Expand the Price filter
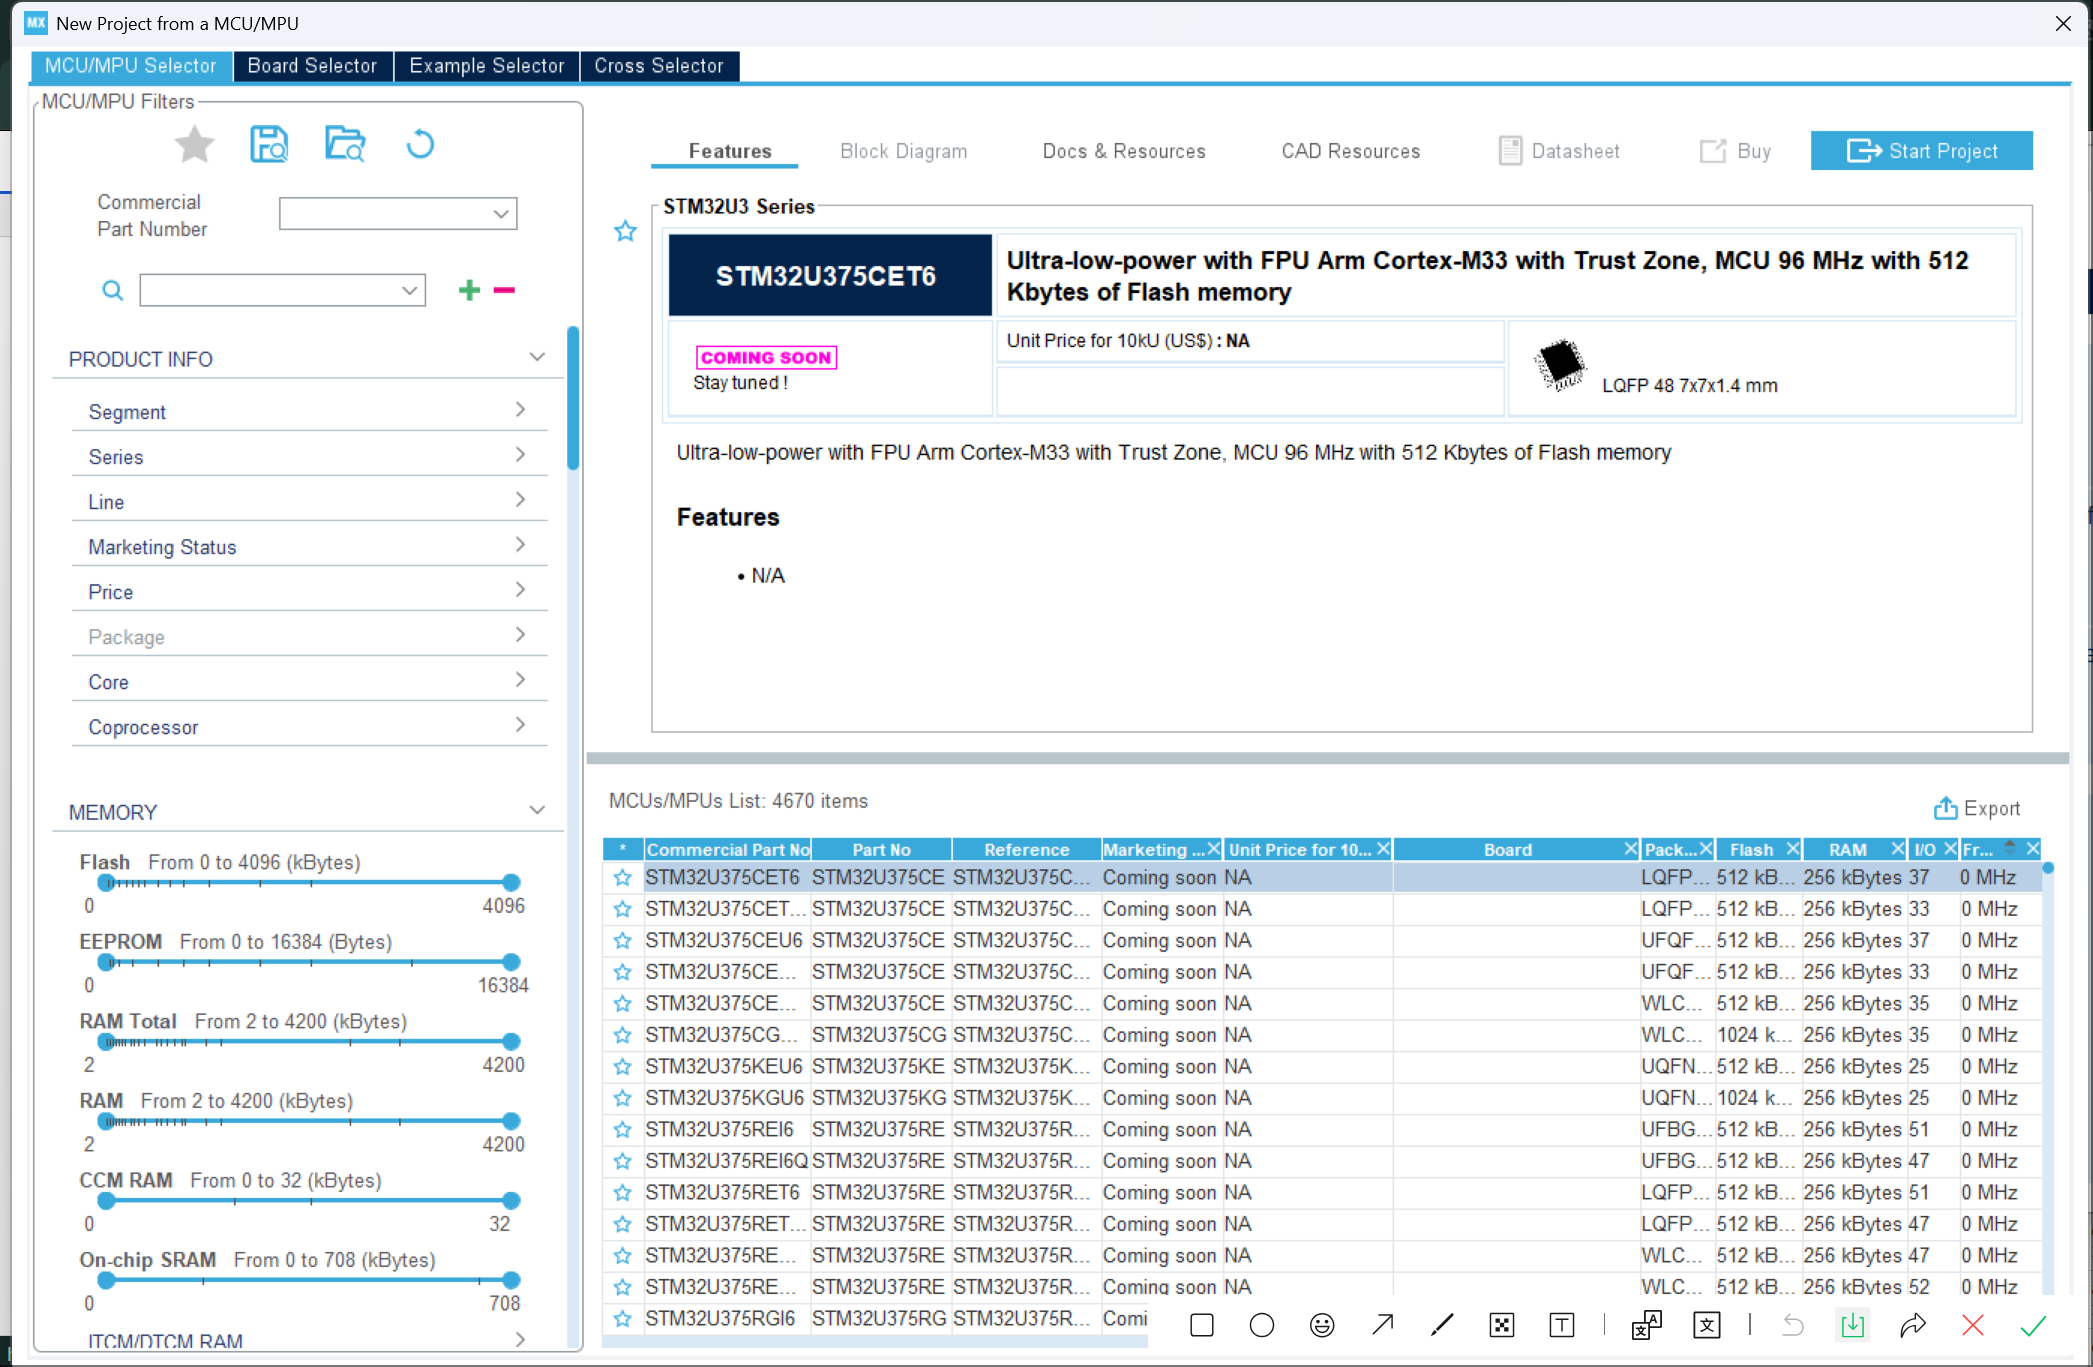The width and height of the screenshot is (2093, 1367). coord(520,590)
